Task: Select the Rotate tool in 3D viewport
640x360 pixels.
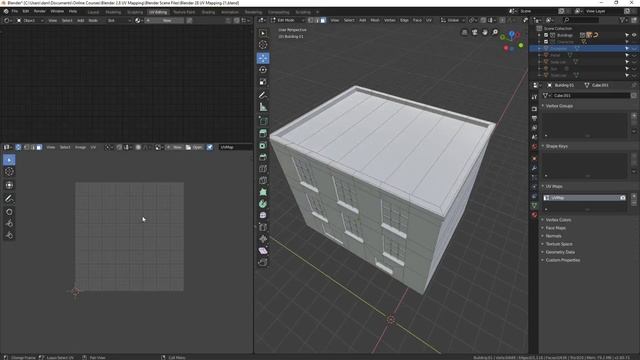Action: click(x=263, y=70)
